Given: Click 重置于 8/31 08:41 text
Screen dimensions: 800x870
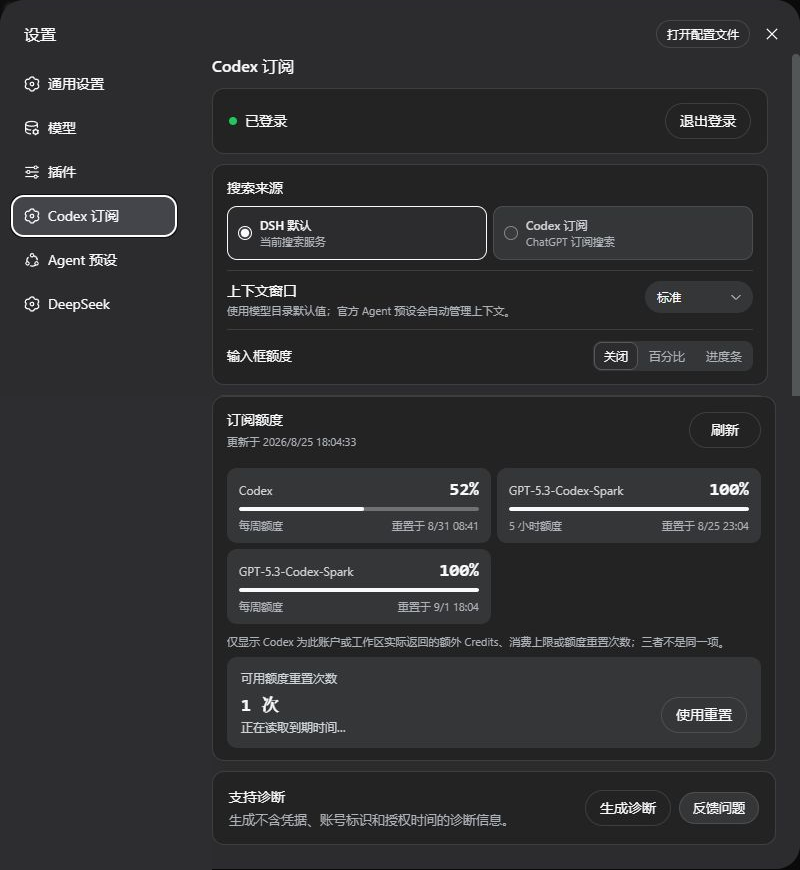Looking at the screenshot, I should tap(435, 526).
